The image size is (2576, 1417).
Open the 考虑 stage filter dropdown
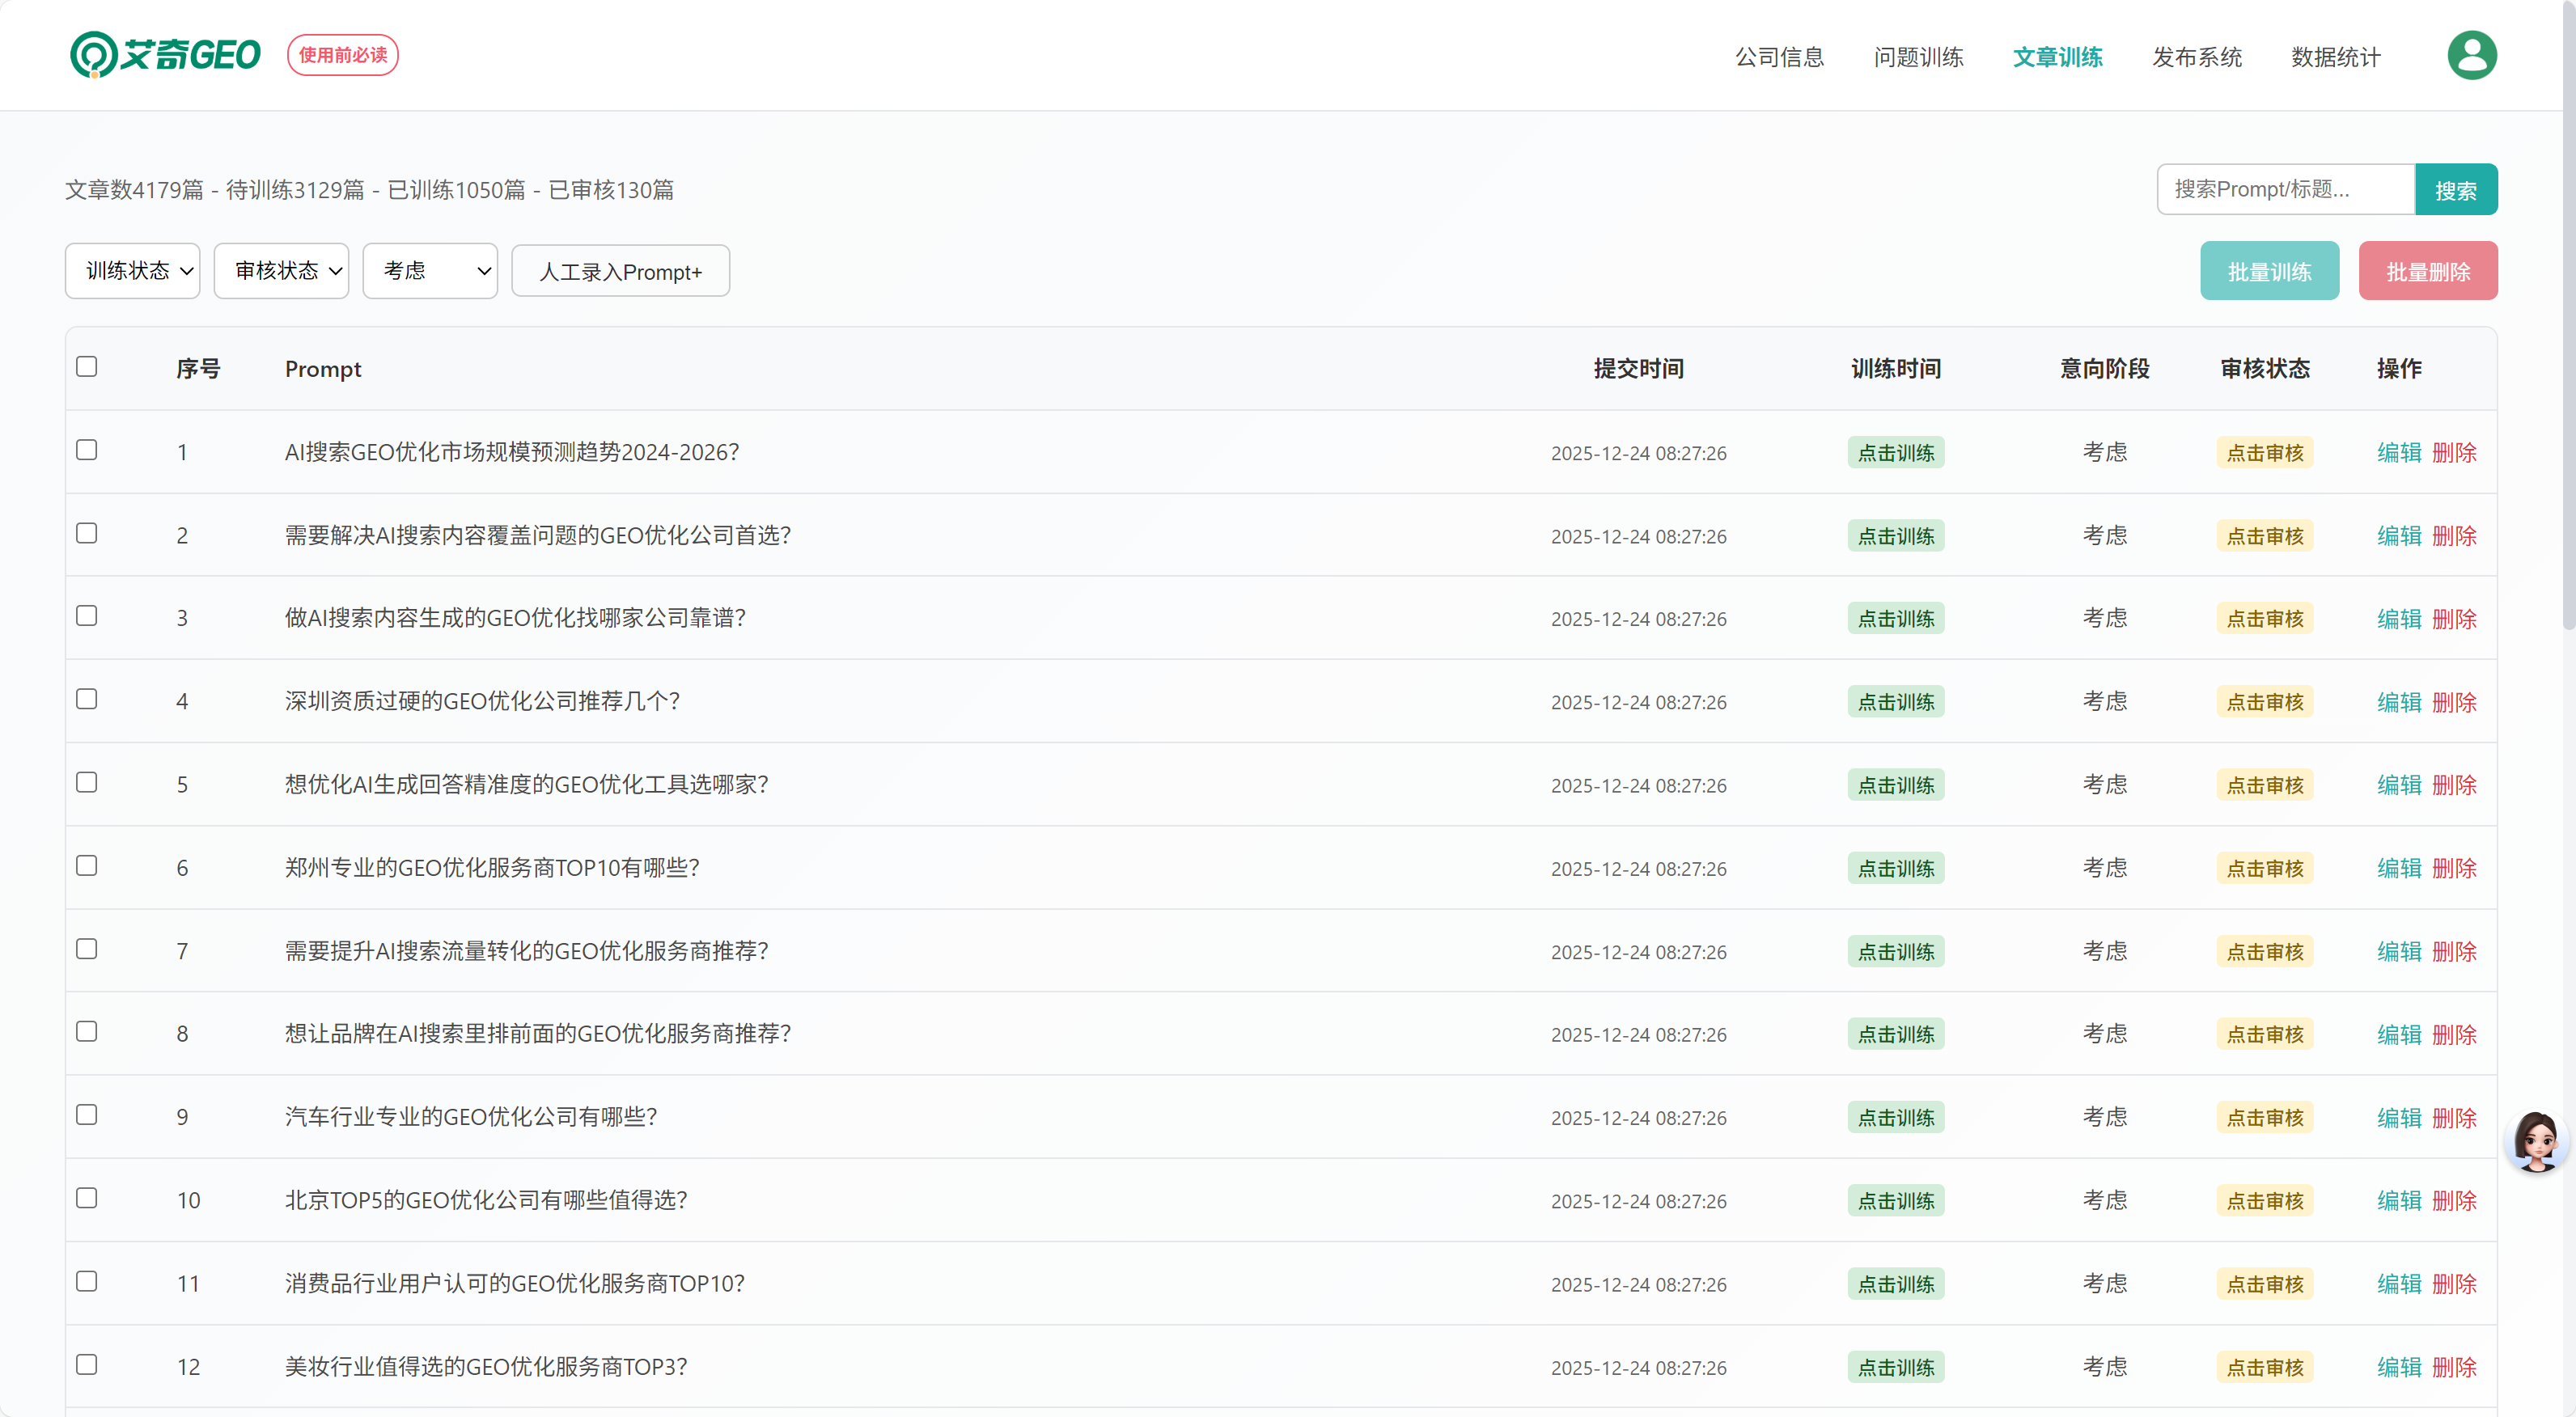[430, 271]
